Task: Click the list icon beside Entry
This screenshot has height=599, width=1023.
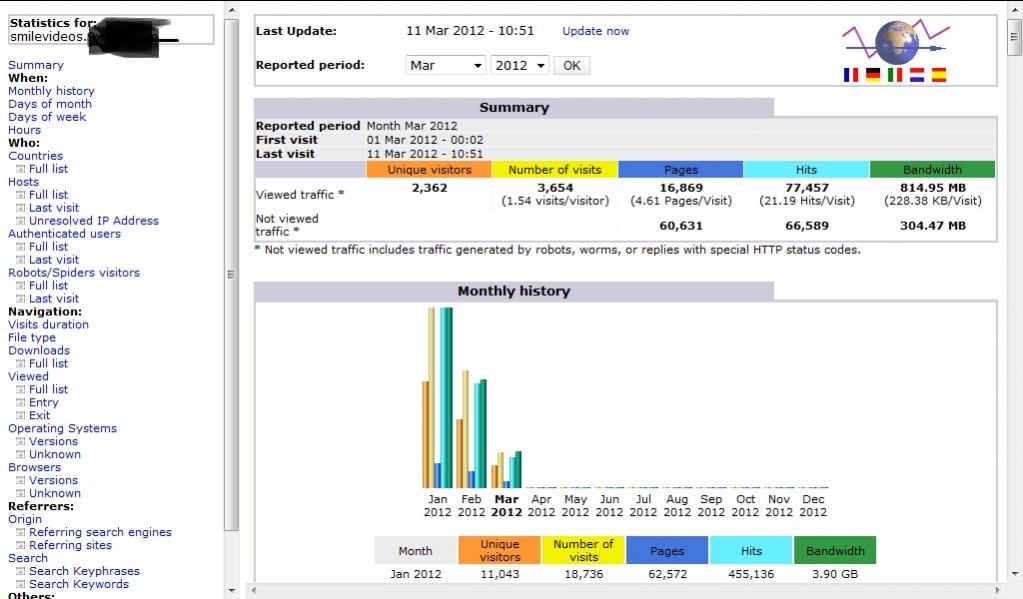Action: click(x=20, y=403)
